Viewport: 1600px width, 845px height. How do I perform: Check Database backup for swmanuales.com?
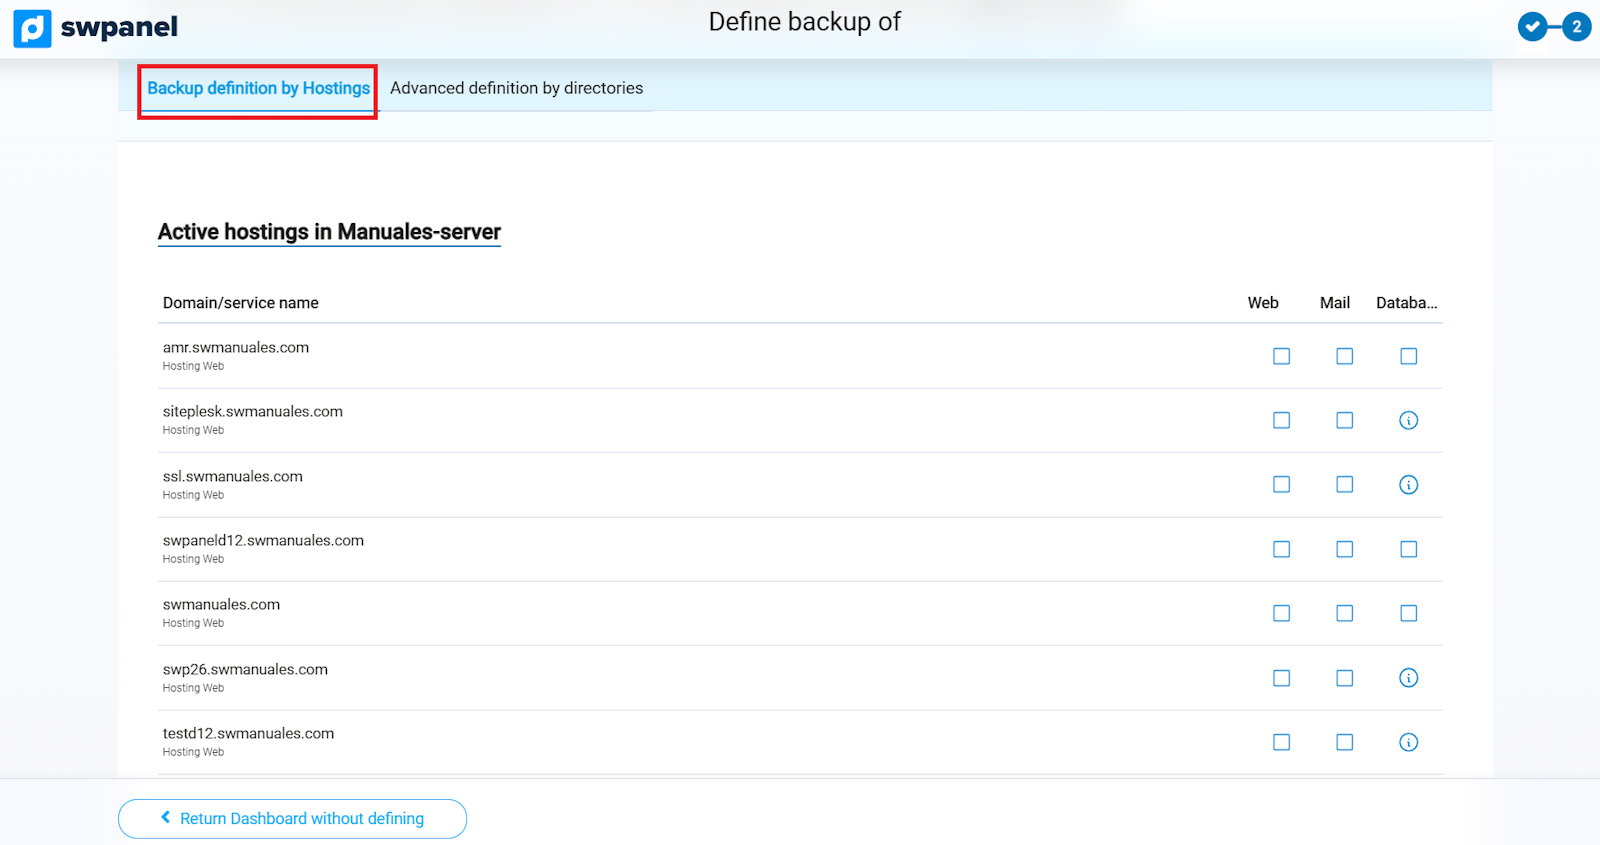tap(1408, 613)
